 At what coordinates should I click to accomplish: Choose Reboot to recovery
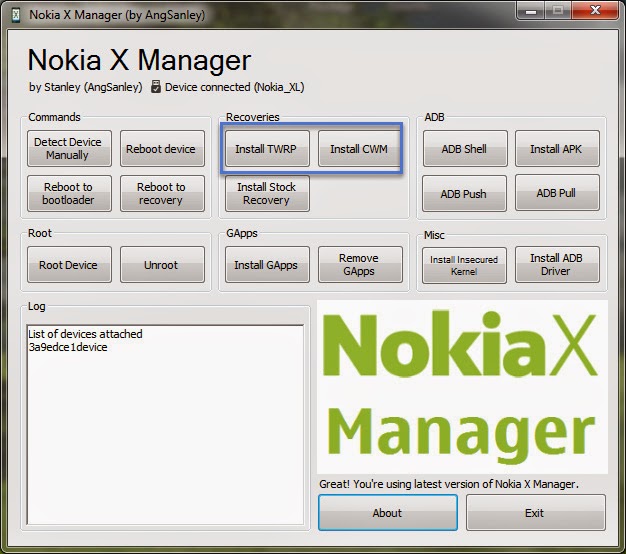pos(162,193)
